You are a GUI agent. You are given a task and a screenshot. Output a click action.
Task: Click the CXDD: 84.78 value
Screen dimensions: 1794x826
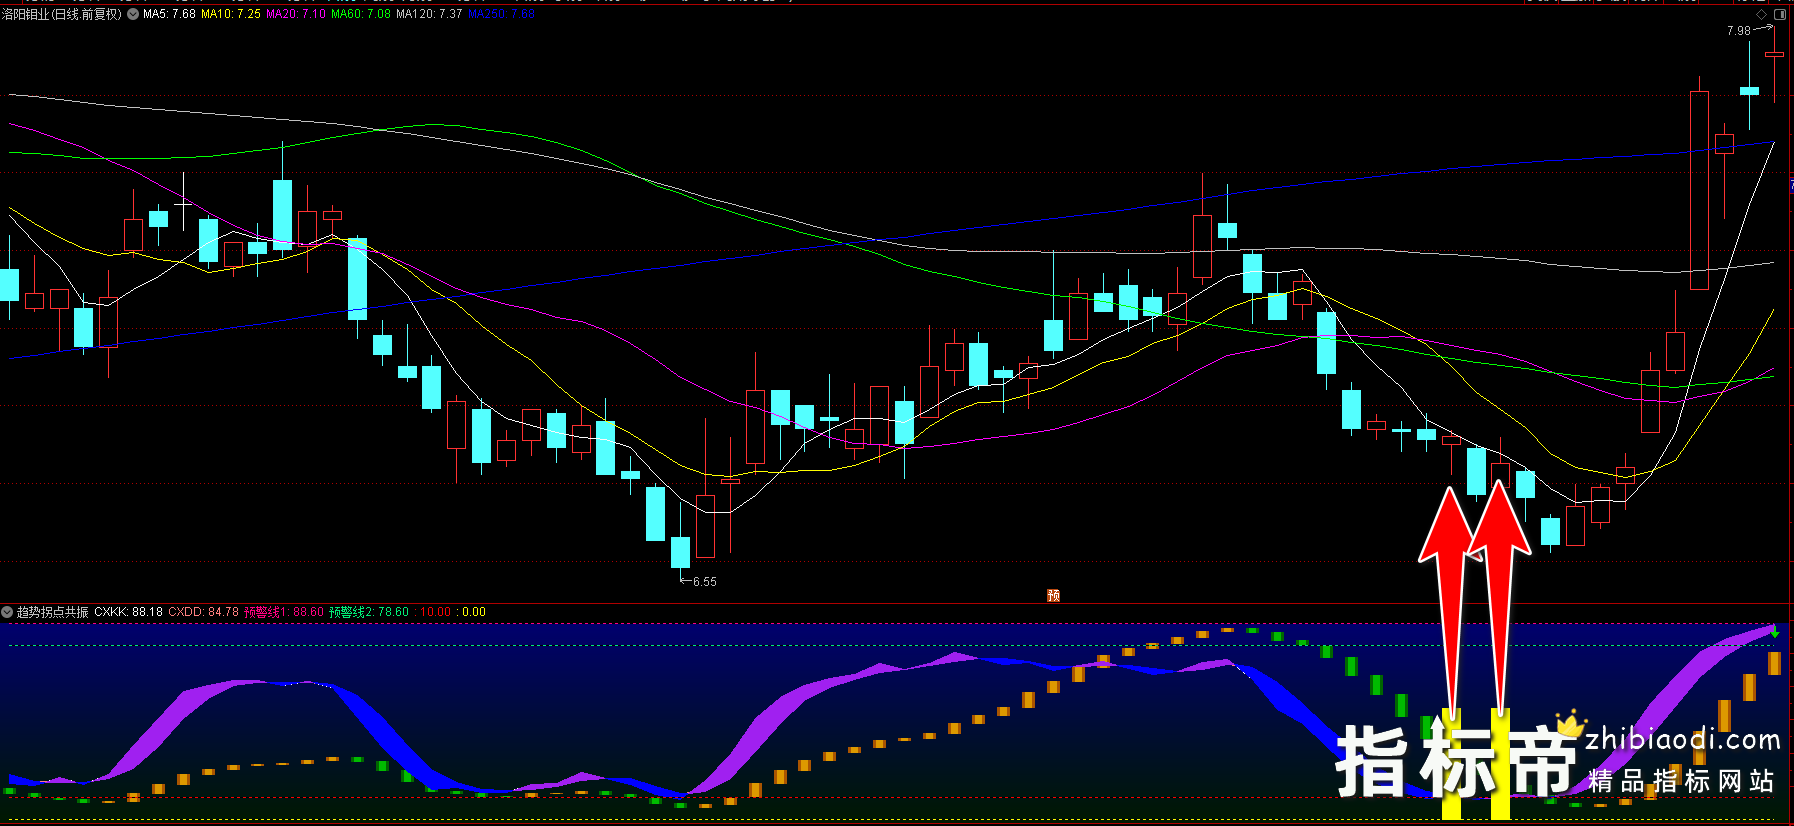203,612
